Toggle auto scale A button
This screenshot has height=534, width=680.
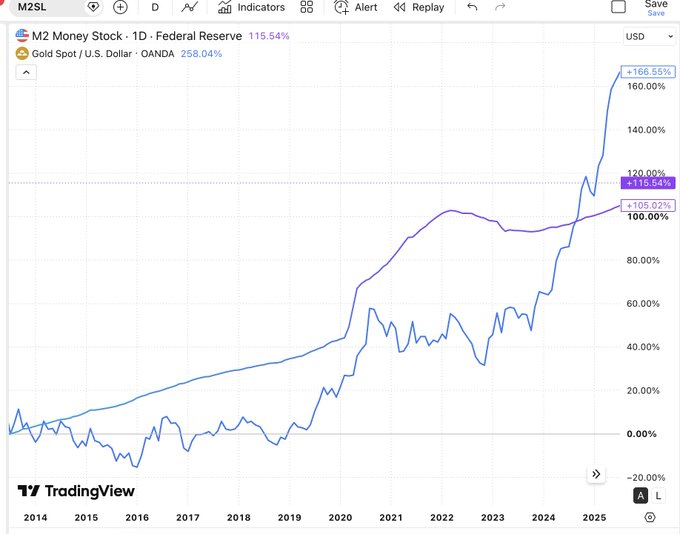point(641,495)
